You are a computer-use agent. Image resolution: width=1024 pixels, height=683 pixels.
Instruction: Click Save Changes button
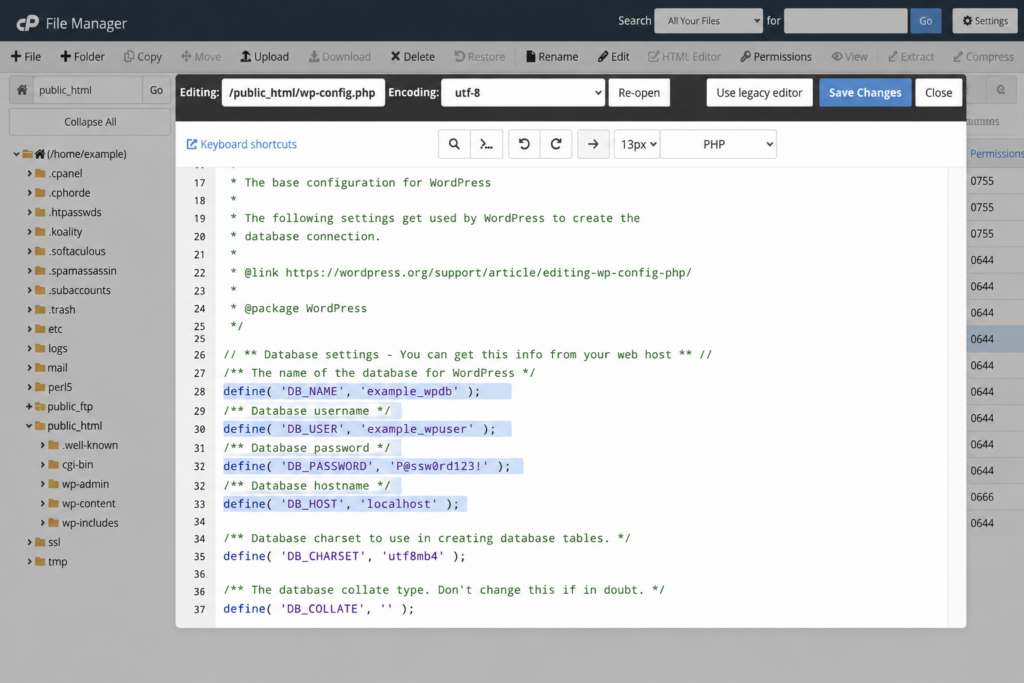click(865, 93)
